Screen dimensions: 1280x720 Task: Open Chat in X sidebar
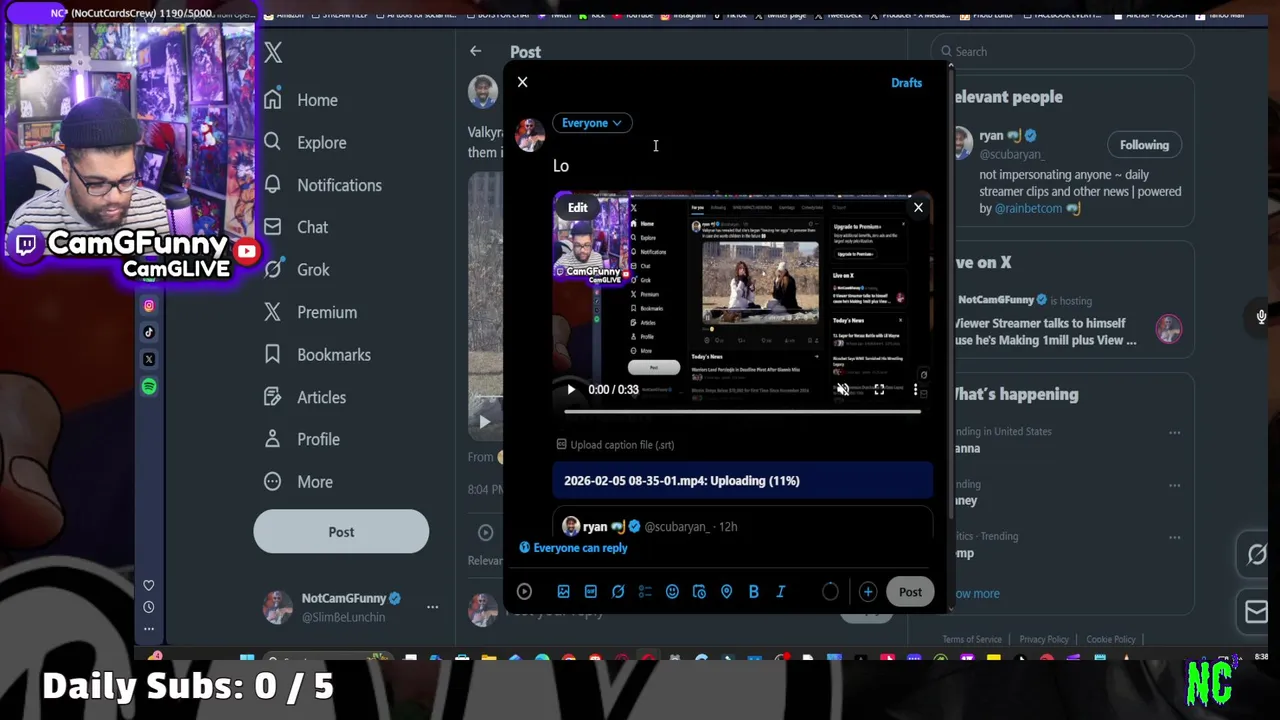click(x=296, y=227)
